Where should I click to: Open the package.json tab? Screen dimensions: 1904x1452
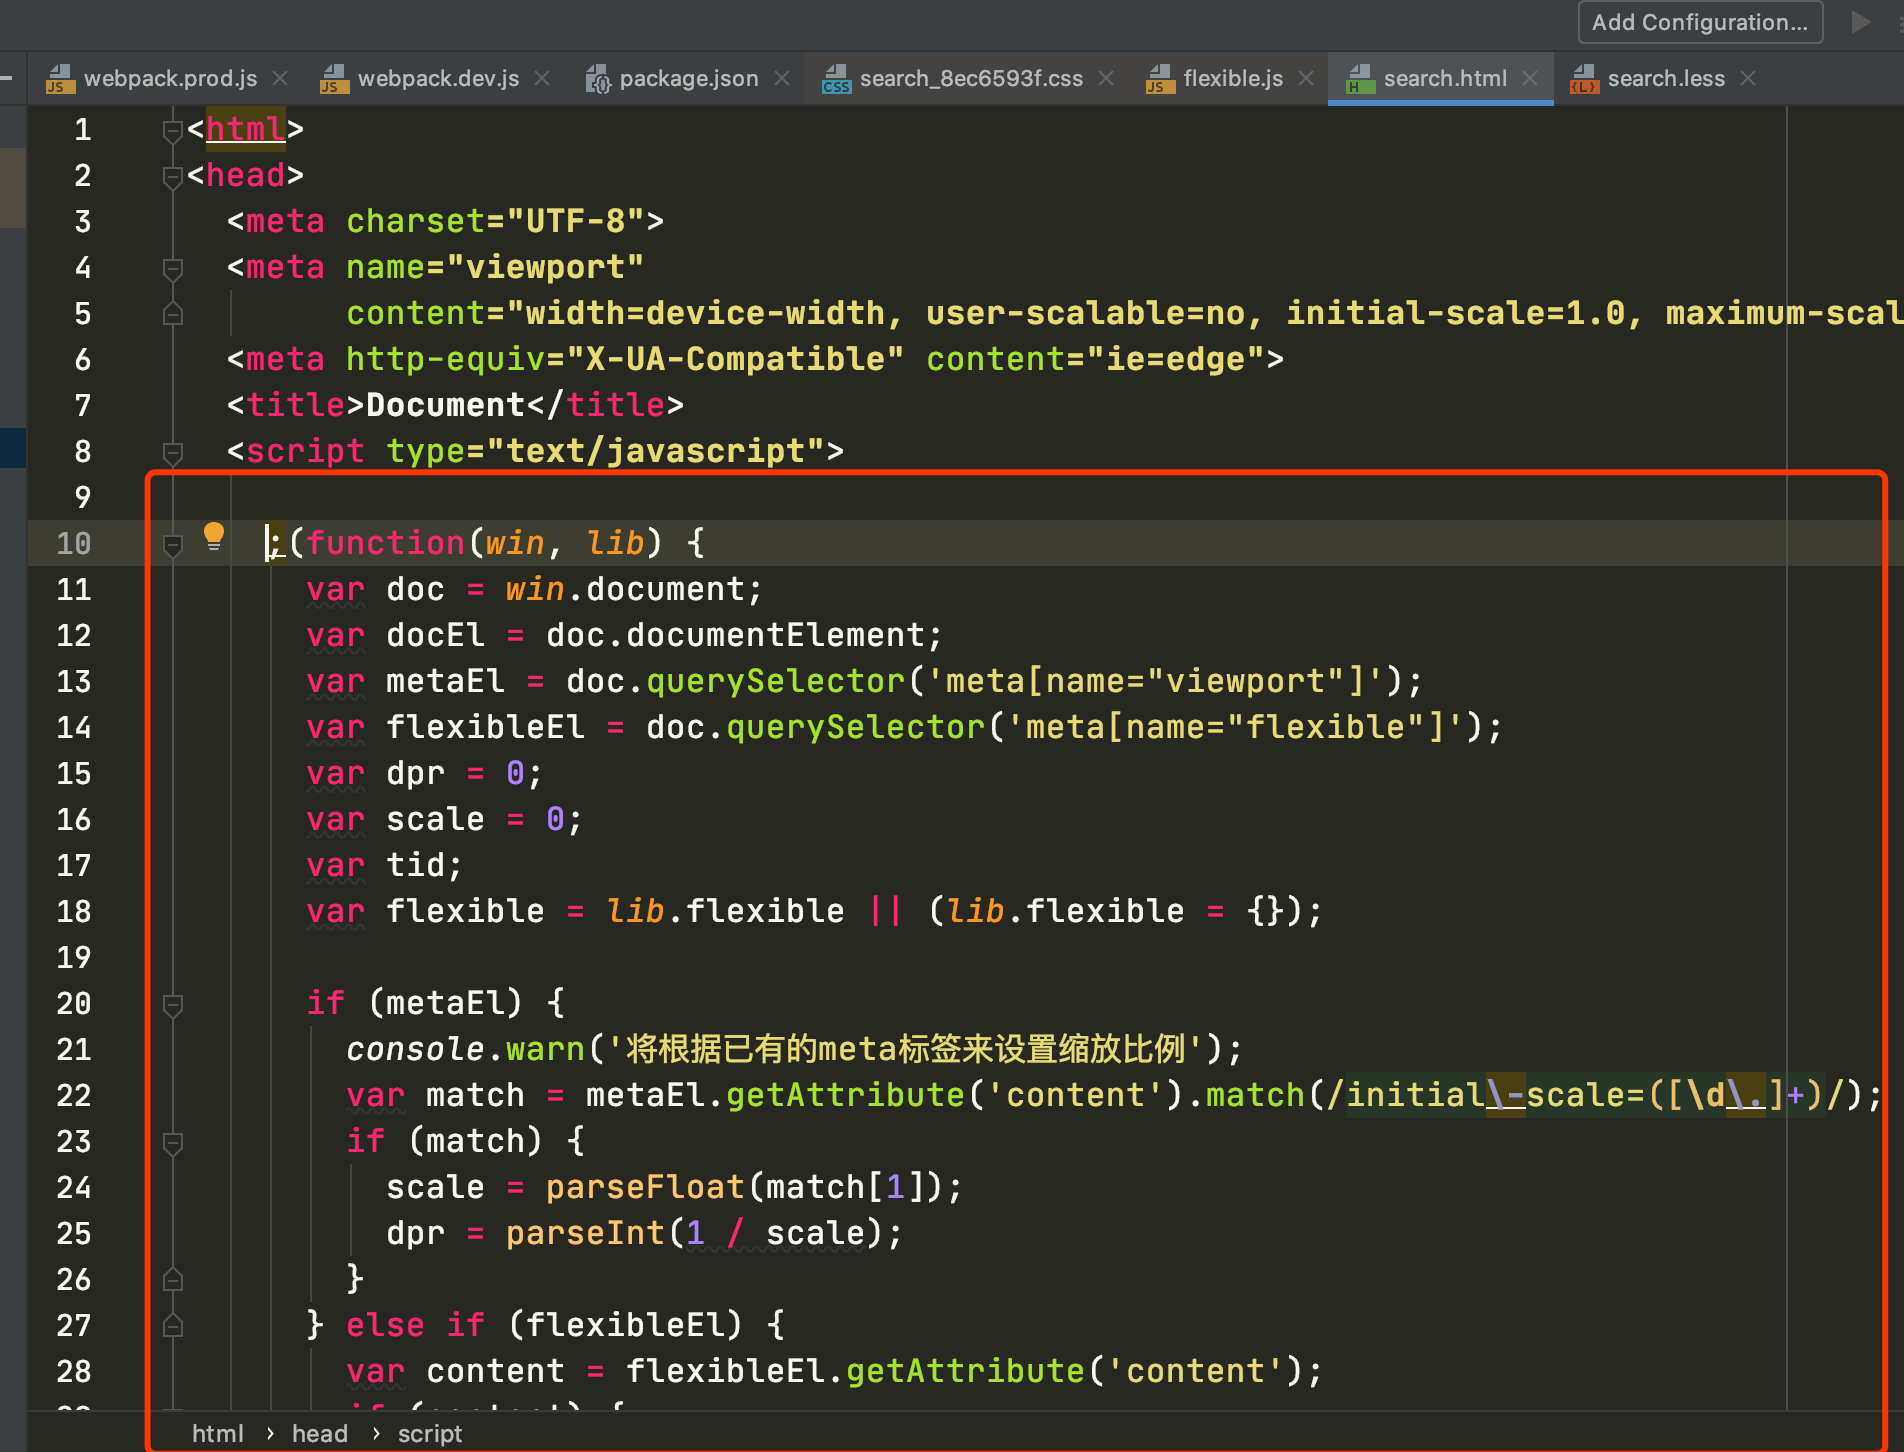pos(689,78)
